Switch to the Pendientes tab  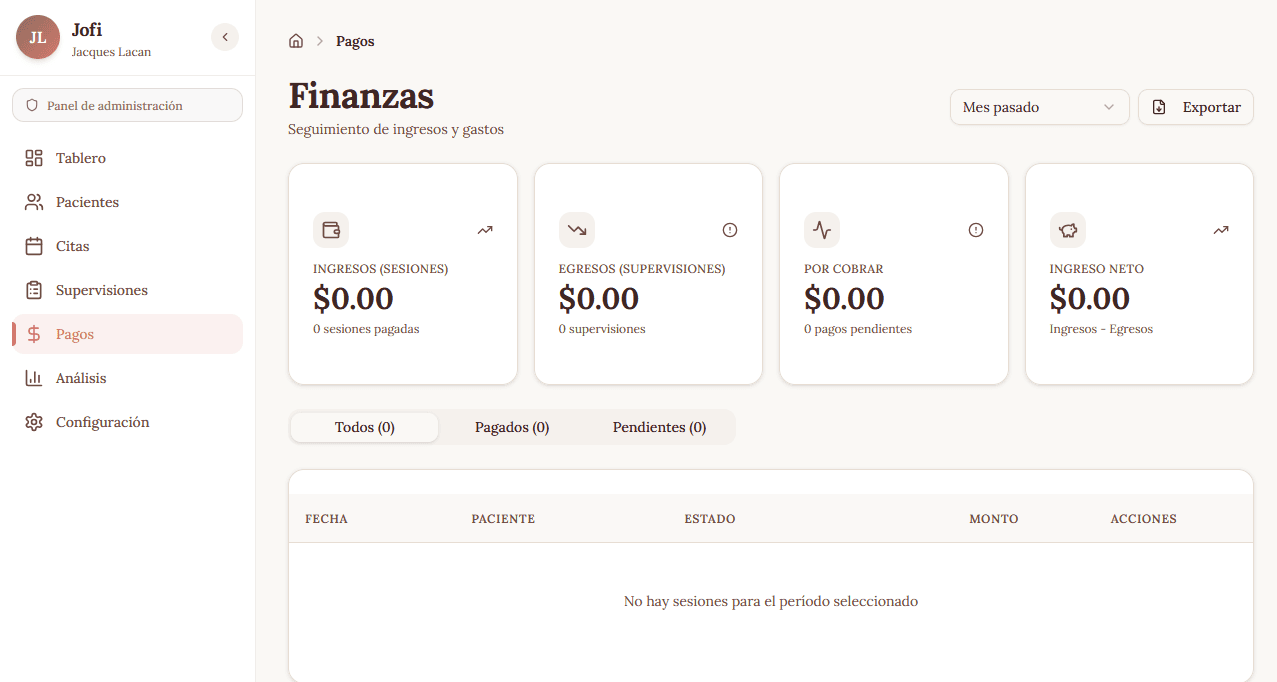659,427
